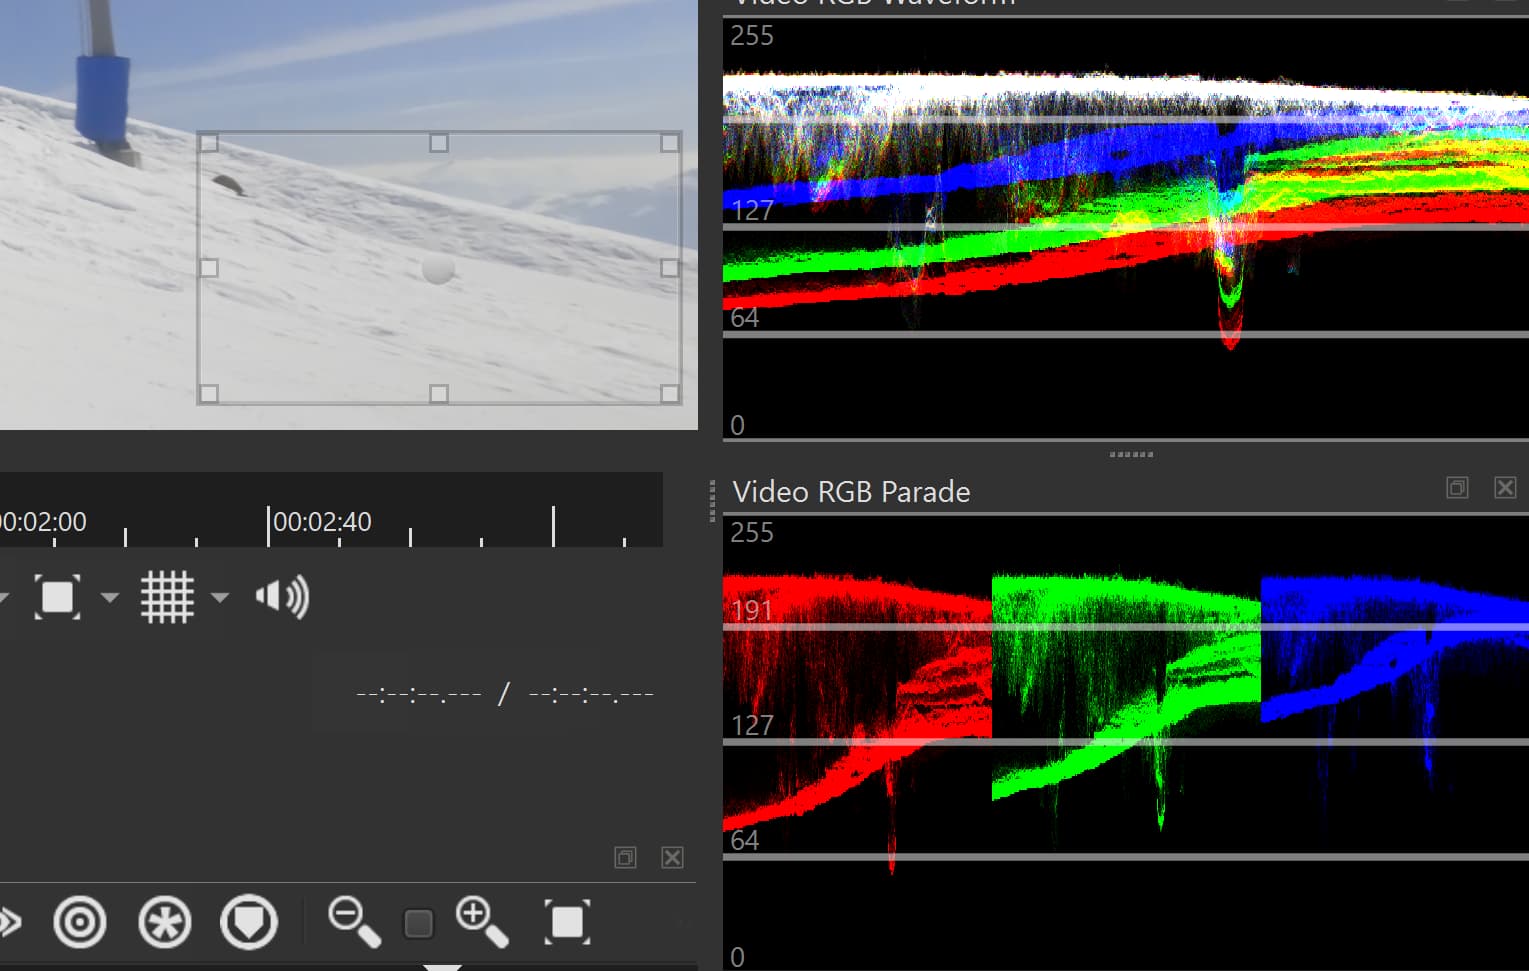1529x971 pixels.
Task: Click the center circle handle in preview
Action: [x=438, y=269]
